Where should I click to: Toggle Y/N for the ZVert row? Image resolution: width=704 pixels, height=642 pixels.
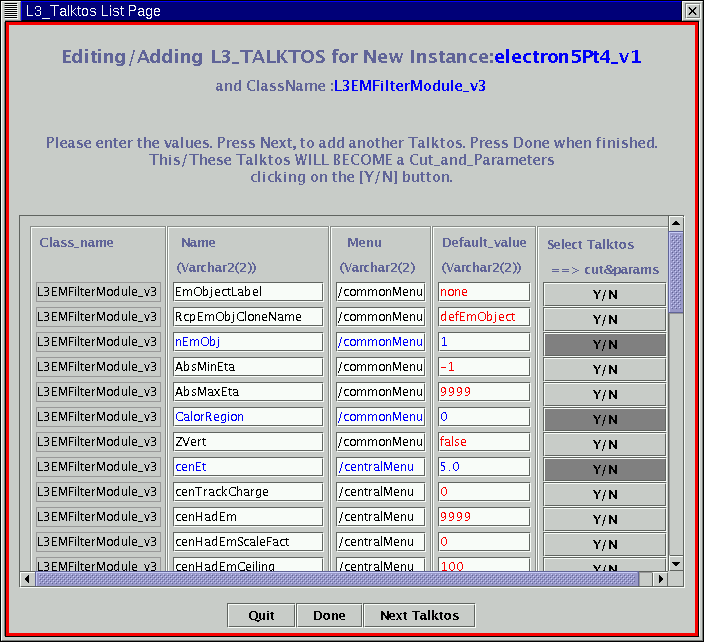[604, 443]
